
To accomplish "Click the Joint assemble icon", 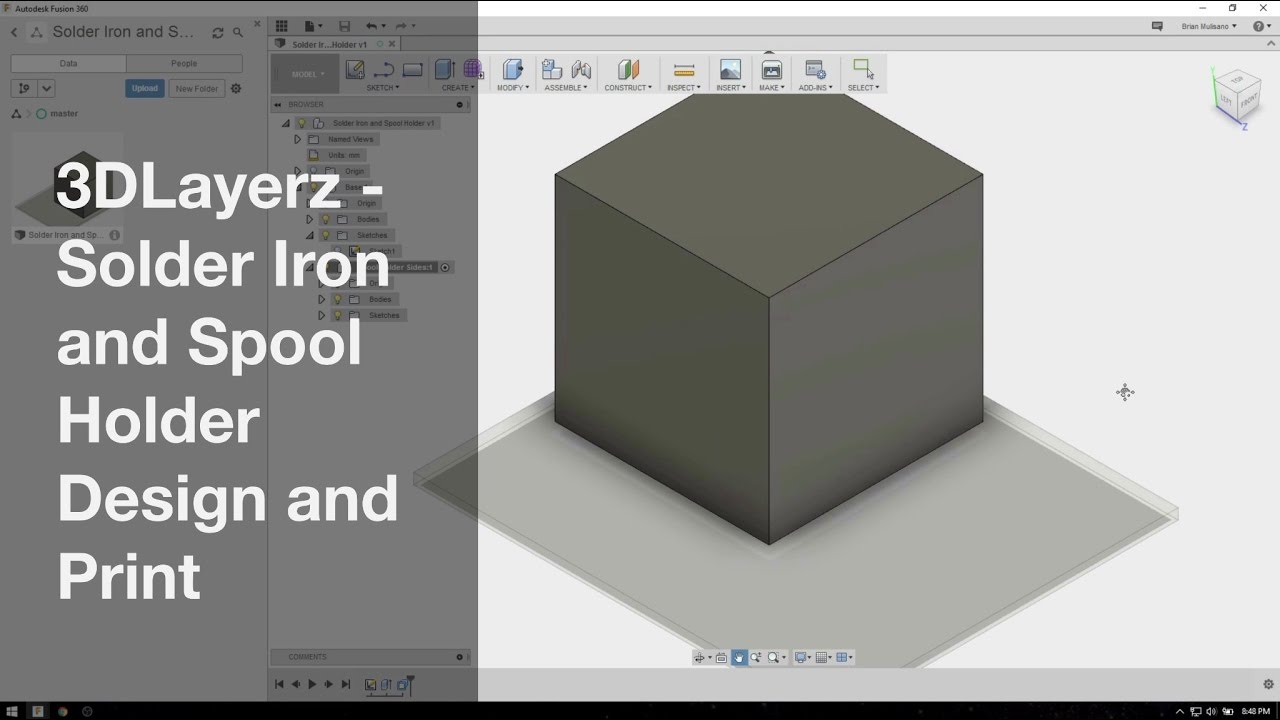I will coord(581,69).
